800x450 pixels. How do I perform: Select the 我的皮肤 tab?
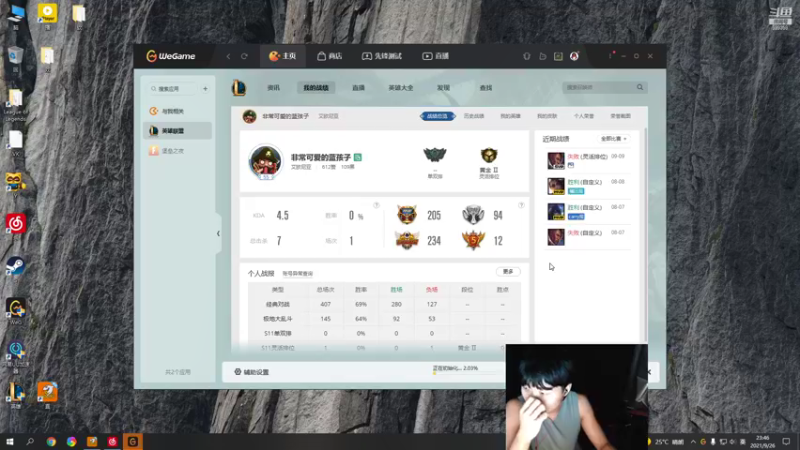coord(547,116)
